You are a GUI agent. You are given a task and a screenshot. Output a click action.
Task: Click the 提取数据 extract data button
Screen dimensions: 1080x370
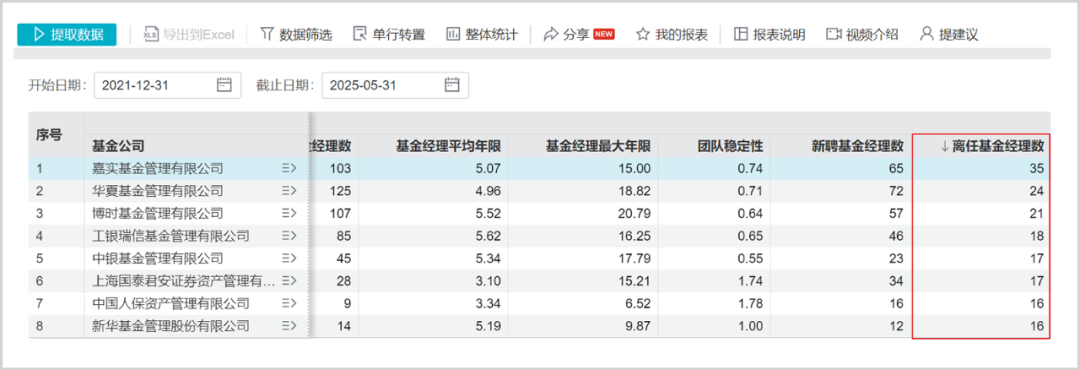click(x=67, y=34)
